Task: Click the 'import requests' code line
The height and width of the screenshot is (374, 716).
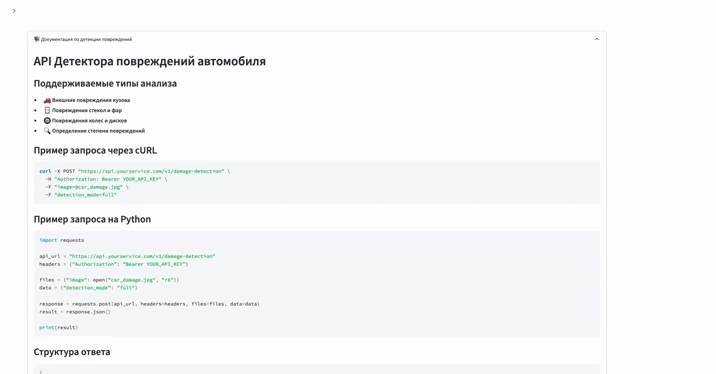Action: click(62, 240)
